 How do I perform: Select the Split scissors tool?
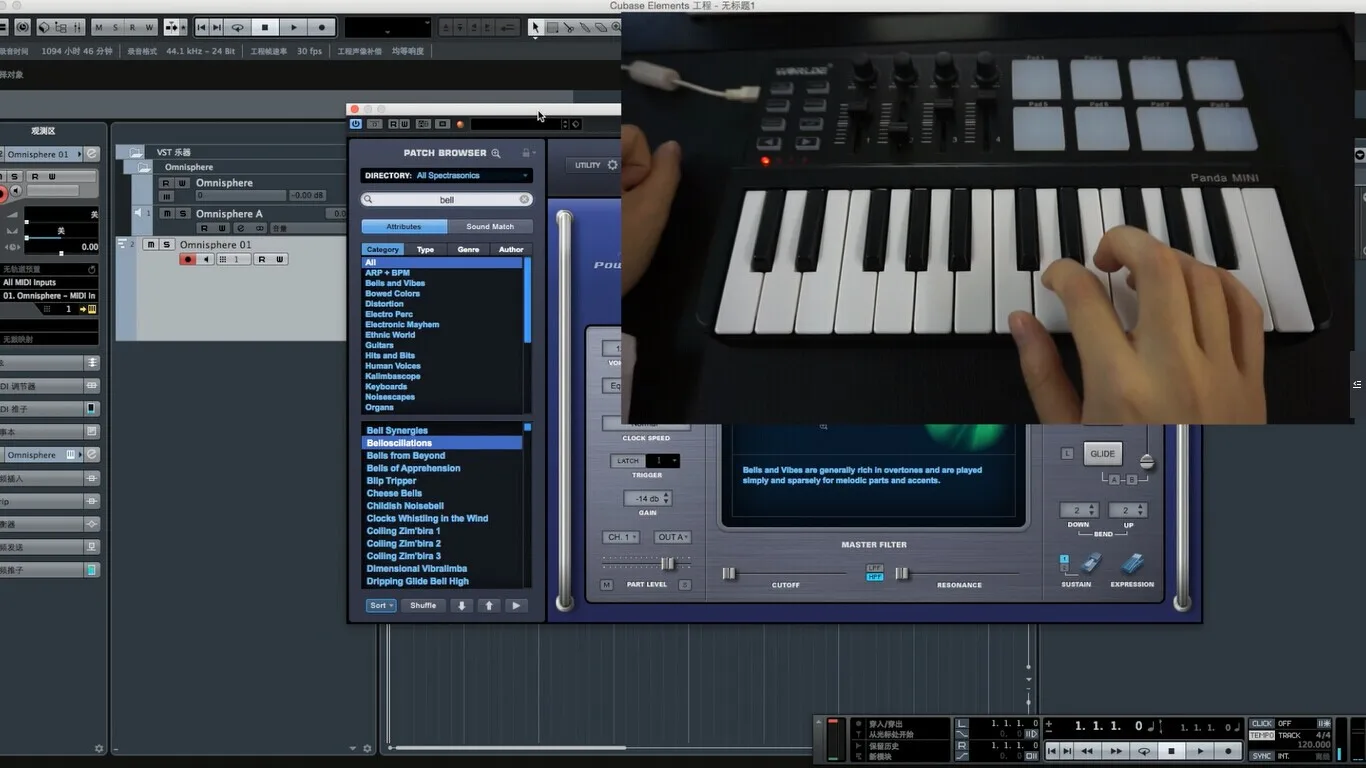[567, 27]
